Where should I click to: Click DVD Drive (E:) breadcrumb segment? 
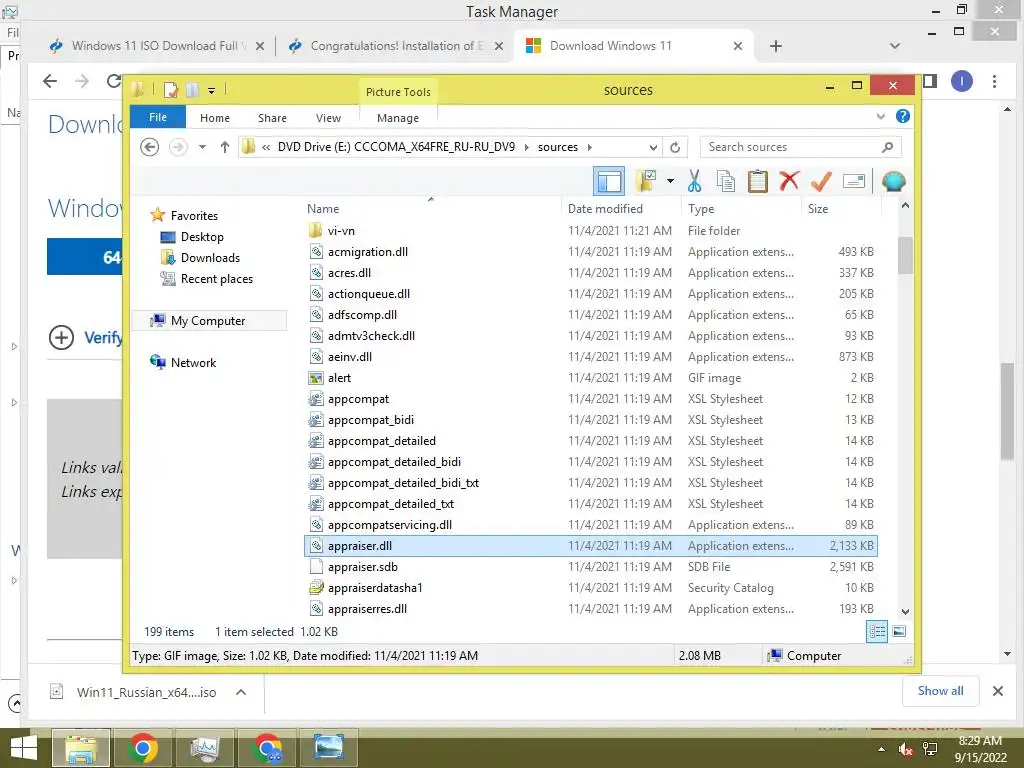[x=396, y=147]
